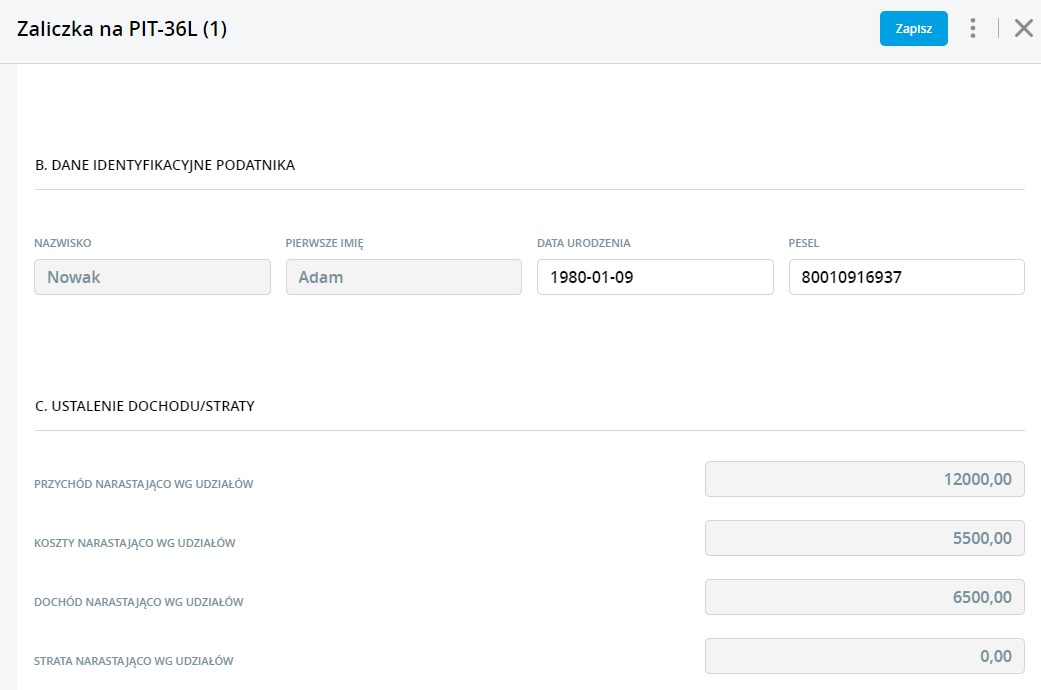Click the C. Ustalenie dochodu/straty heading
This screenshot has width=1041, height=690.
(x=144, y=406)
